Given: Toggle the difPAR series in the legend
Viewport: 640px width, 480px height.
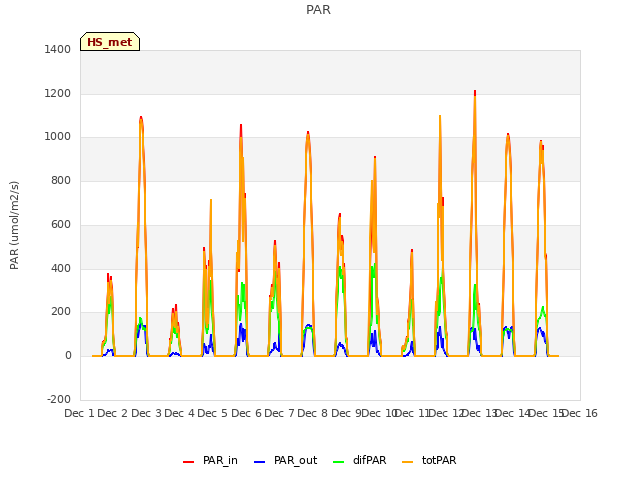Looking at the screenshot, I should pos(360,460).
